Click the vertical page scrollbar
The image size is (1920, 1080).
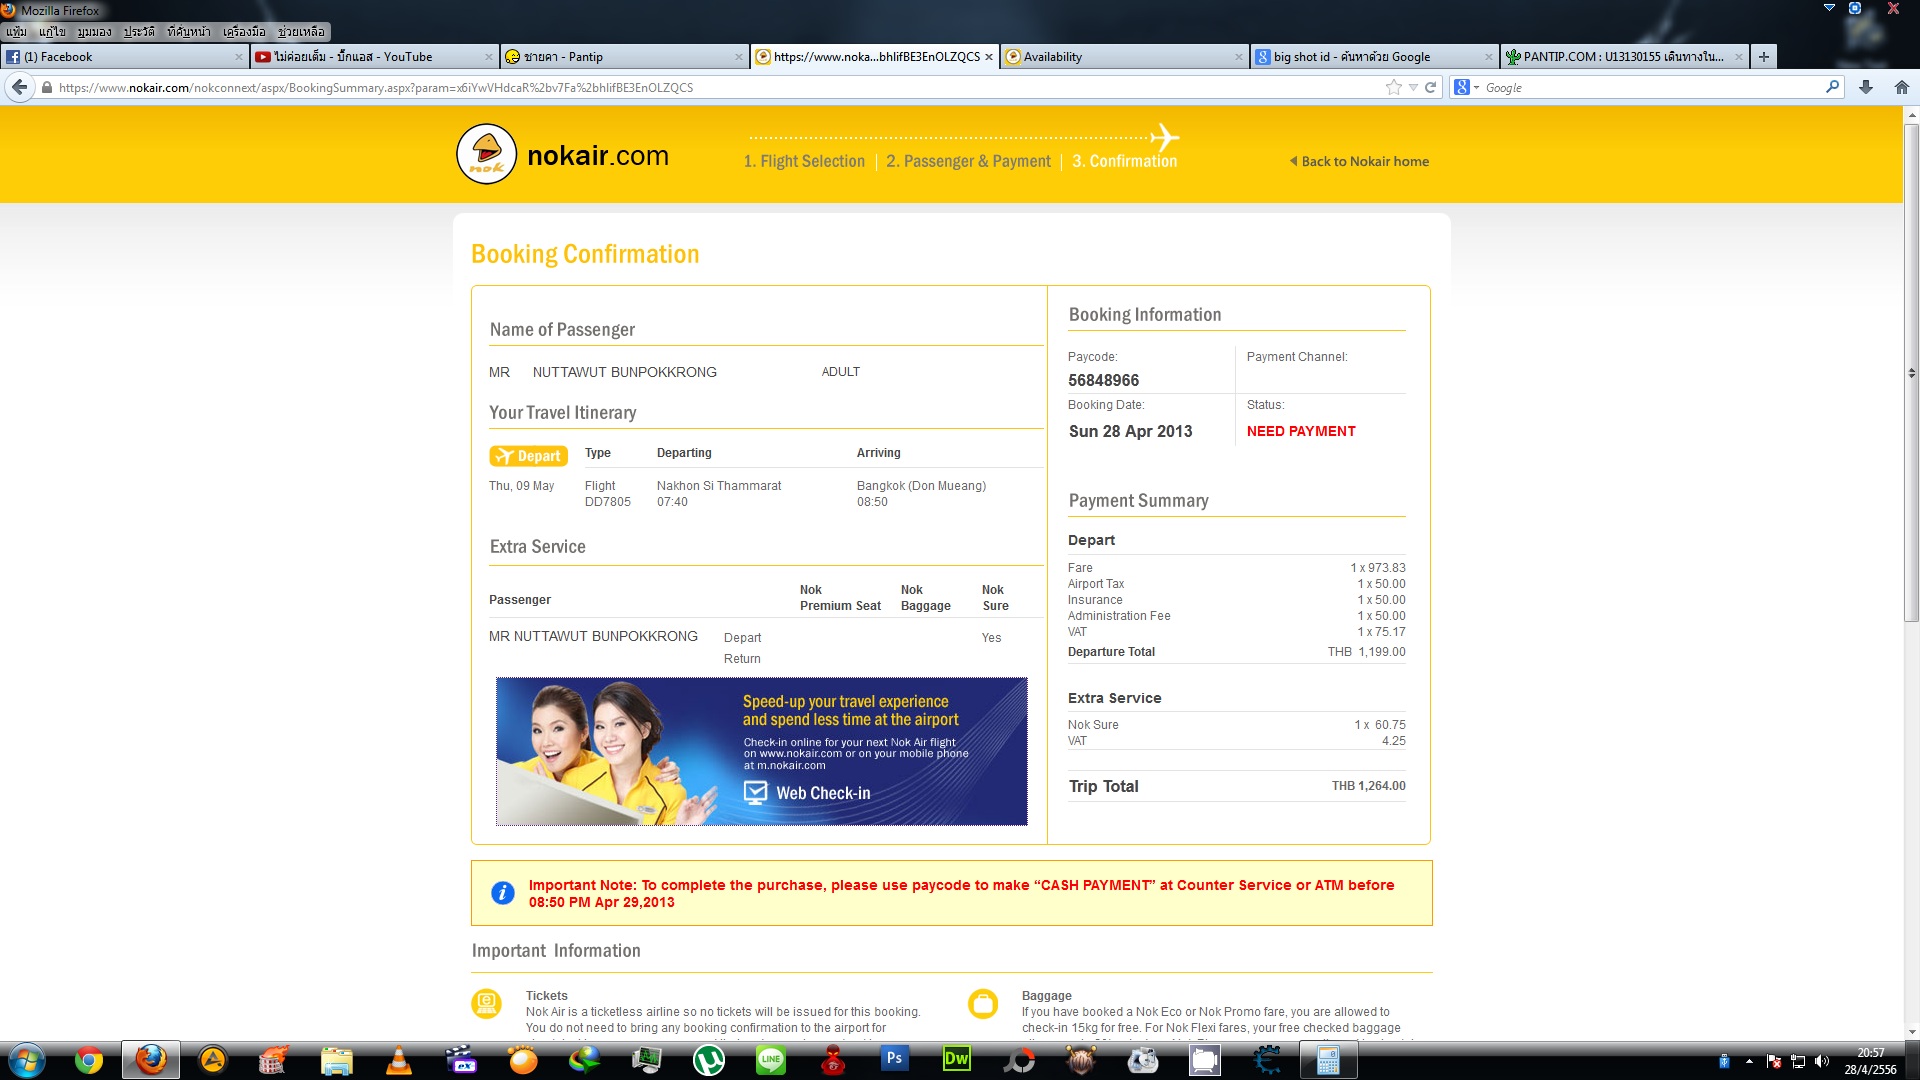pos(1911,372)
